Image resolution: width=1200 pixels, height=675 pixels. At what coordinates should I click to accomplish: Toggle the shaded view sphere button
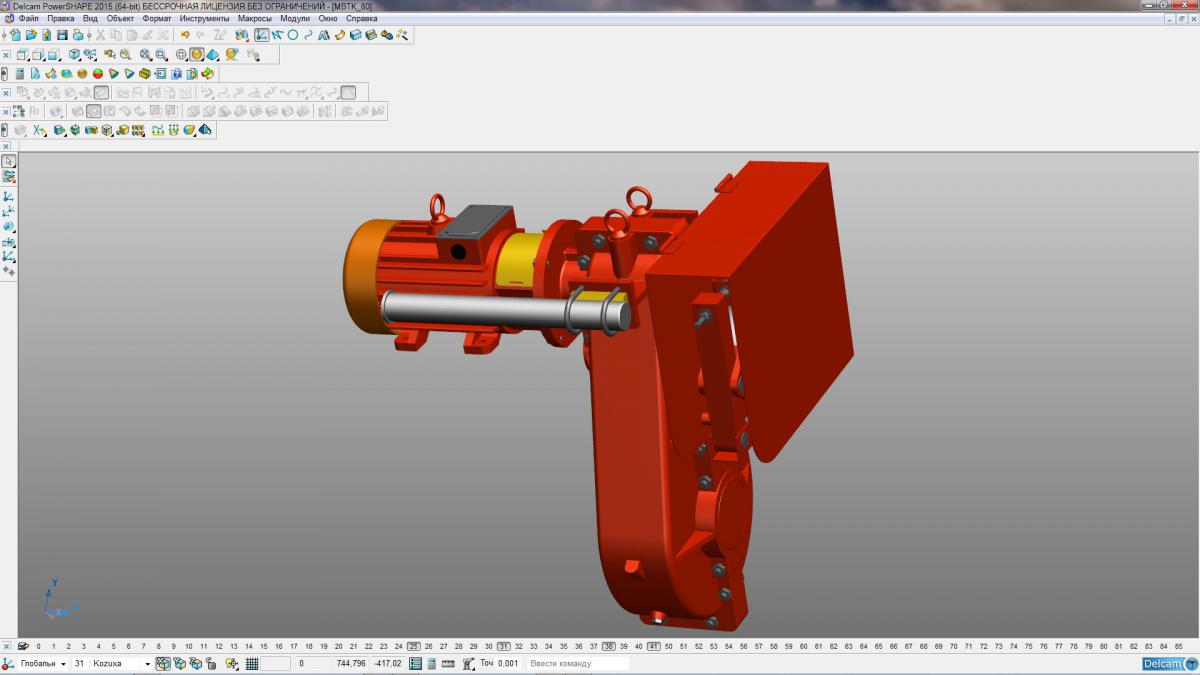click(x=197, y=55)
